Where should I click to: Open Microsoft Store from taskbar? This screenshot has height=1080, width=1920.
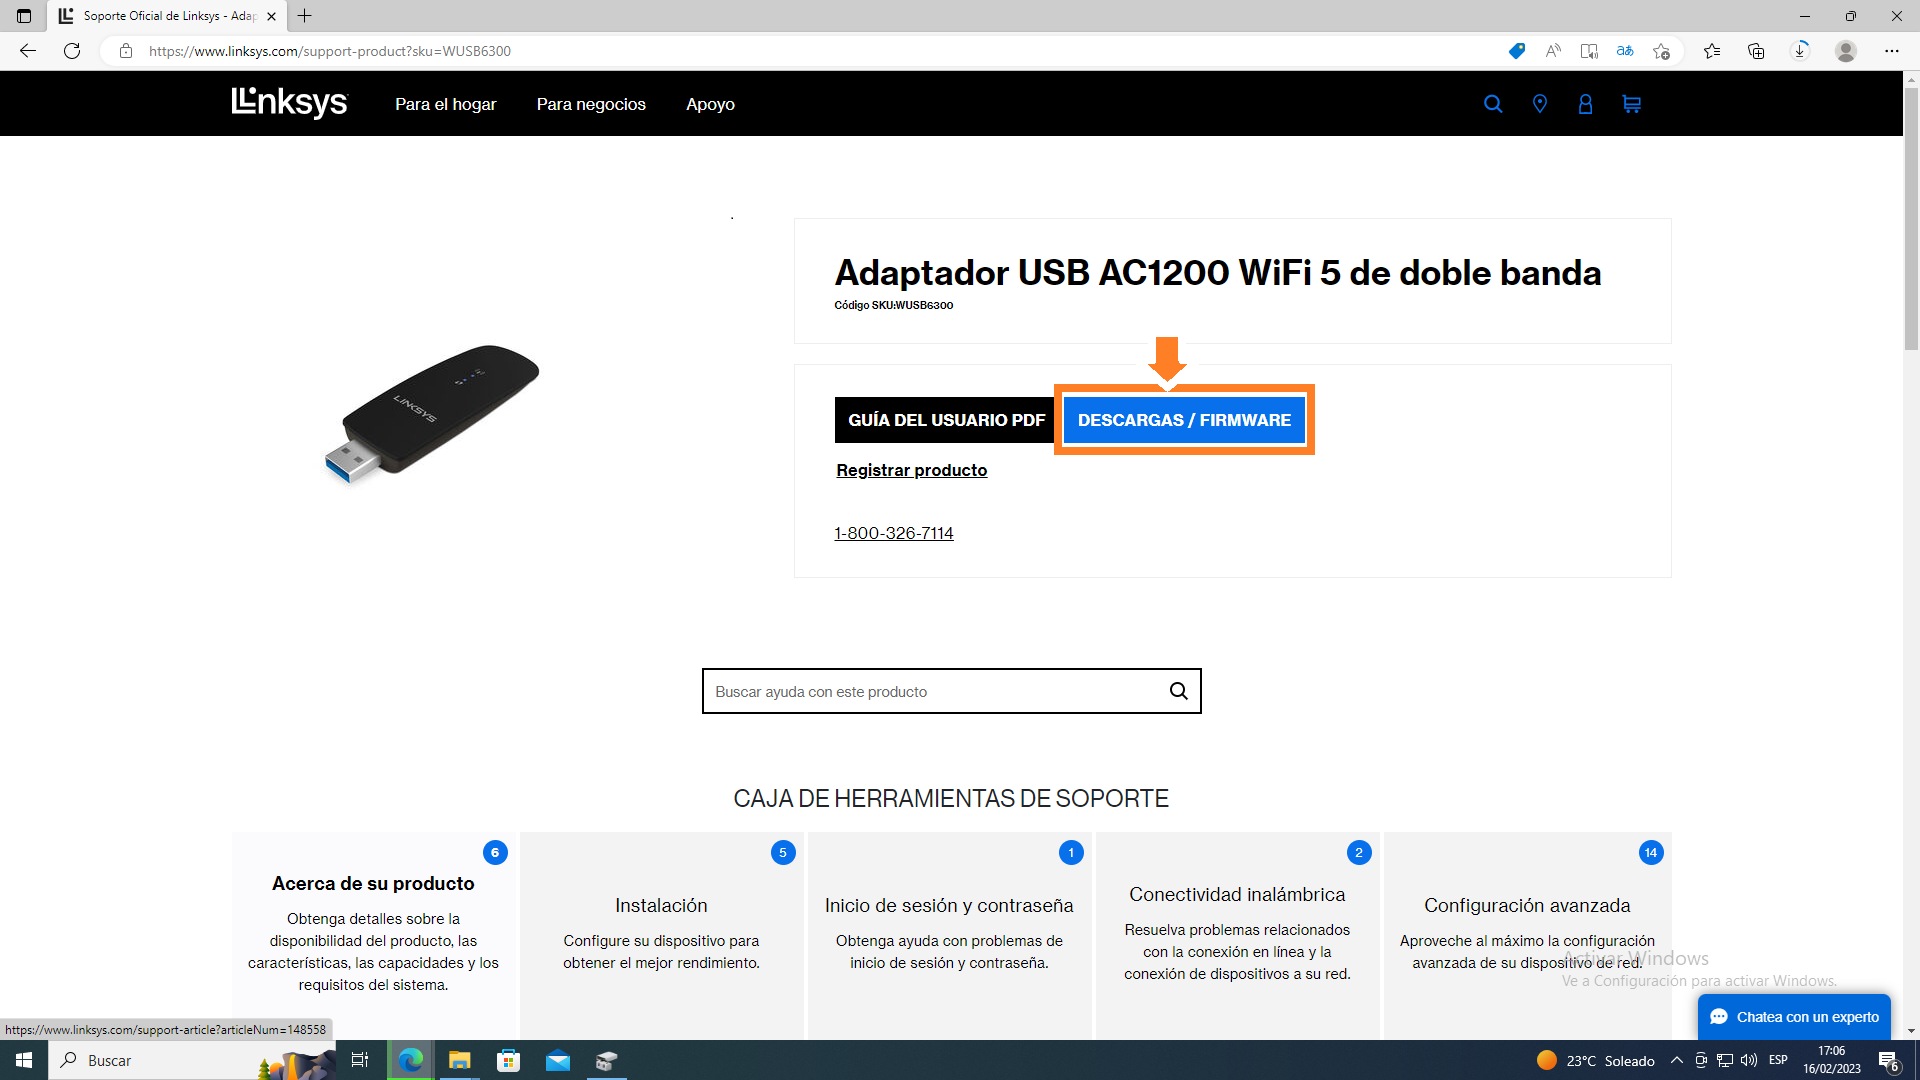coord(509,1060)
